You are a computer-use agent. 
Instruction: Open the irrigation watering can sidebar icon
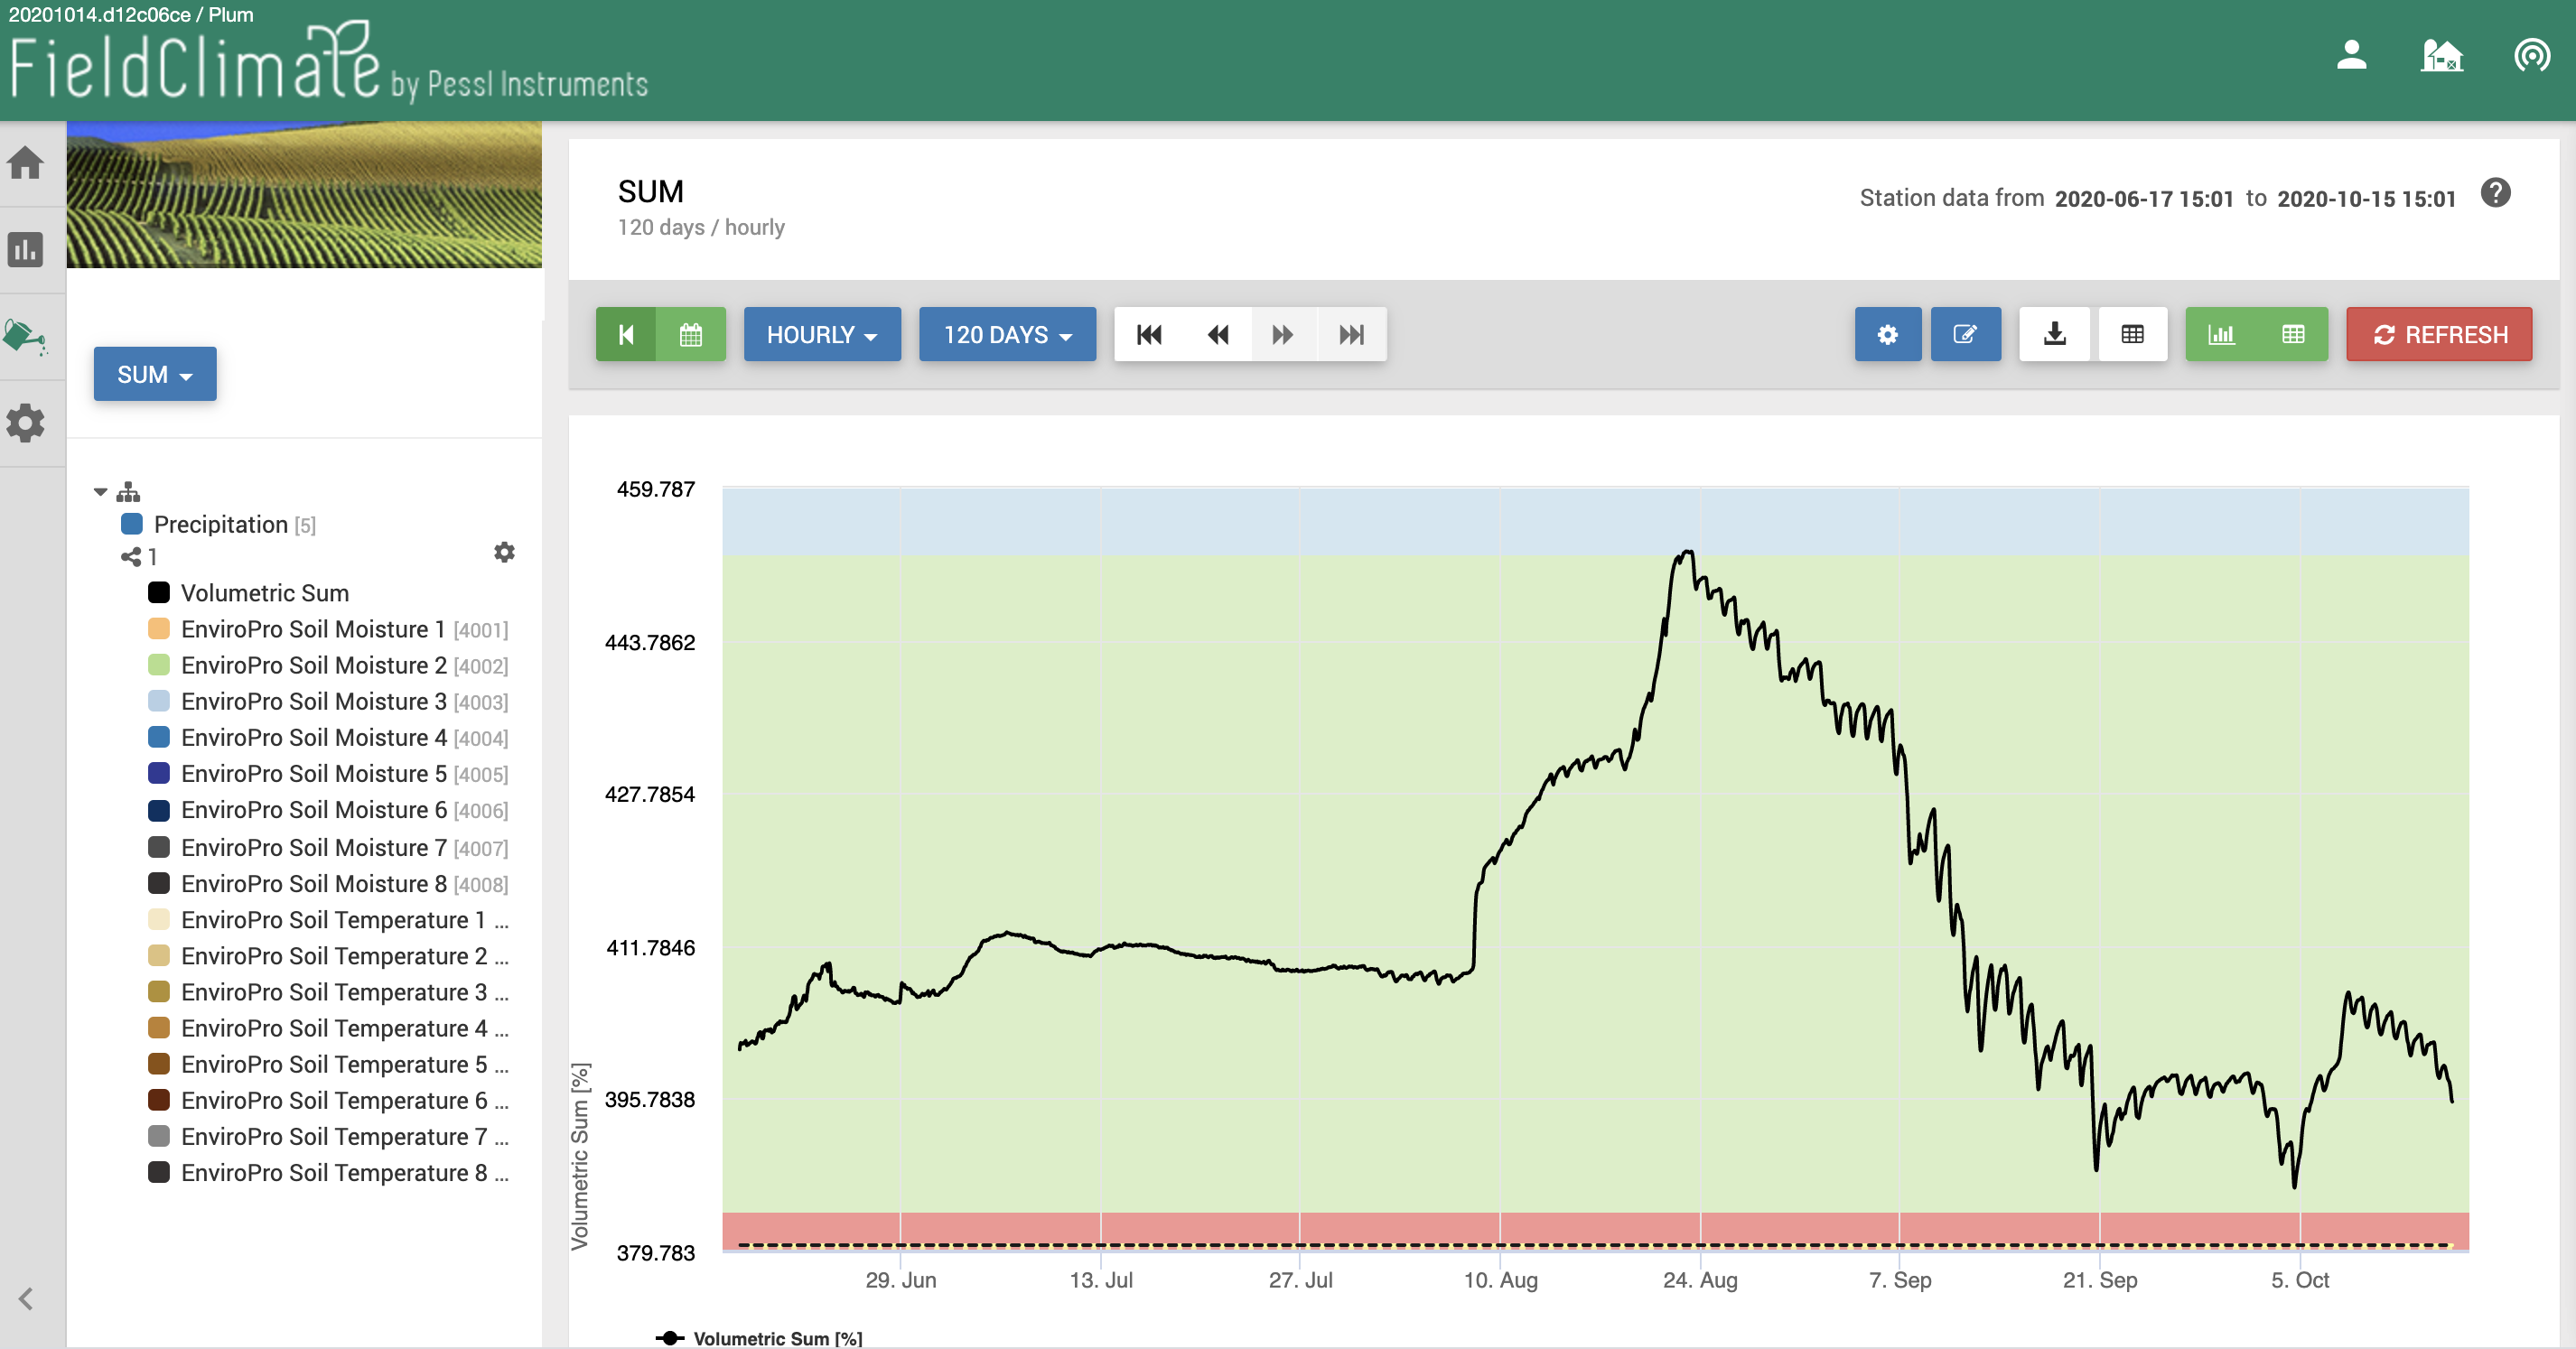(25, 337)
